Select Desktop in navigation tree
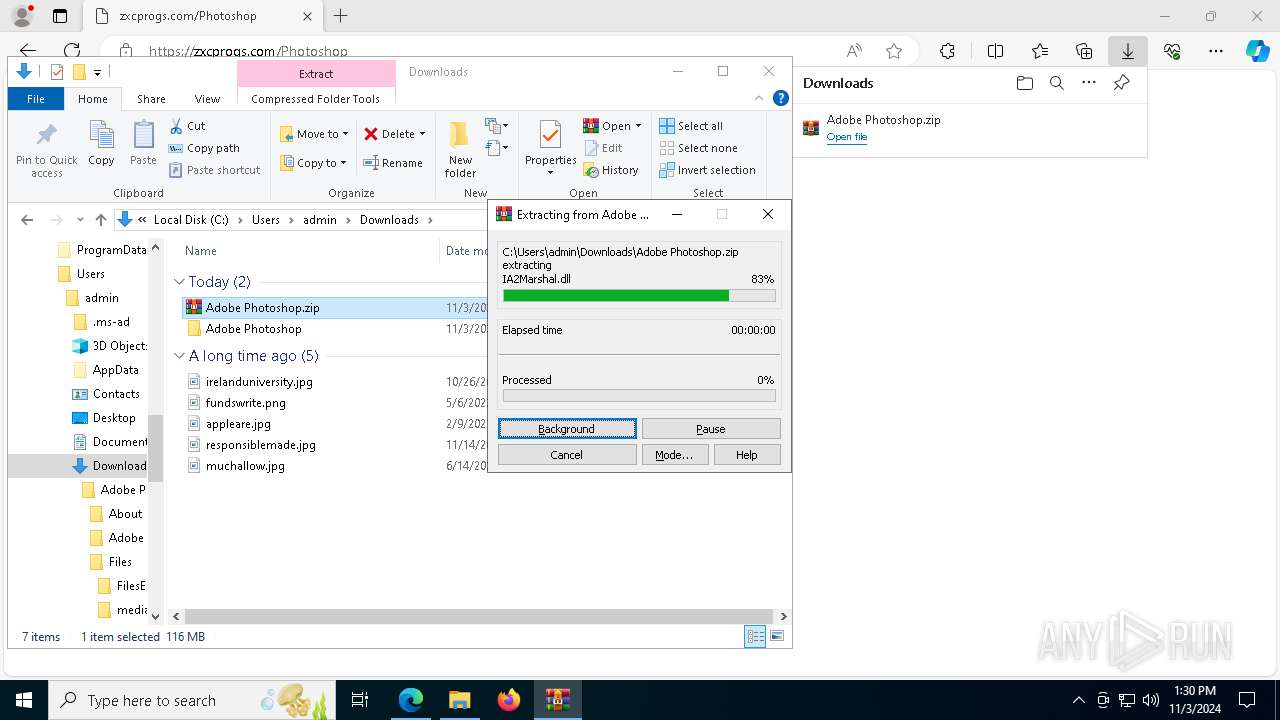 pos(104,418)
